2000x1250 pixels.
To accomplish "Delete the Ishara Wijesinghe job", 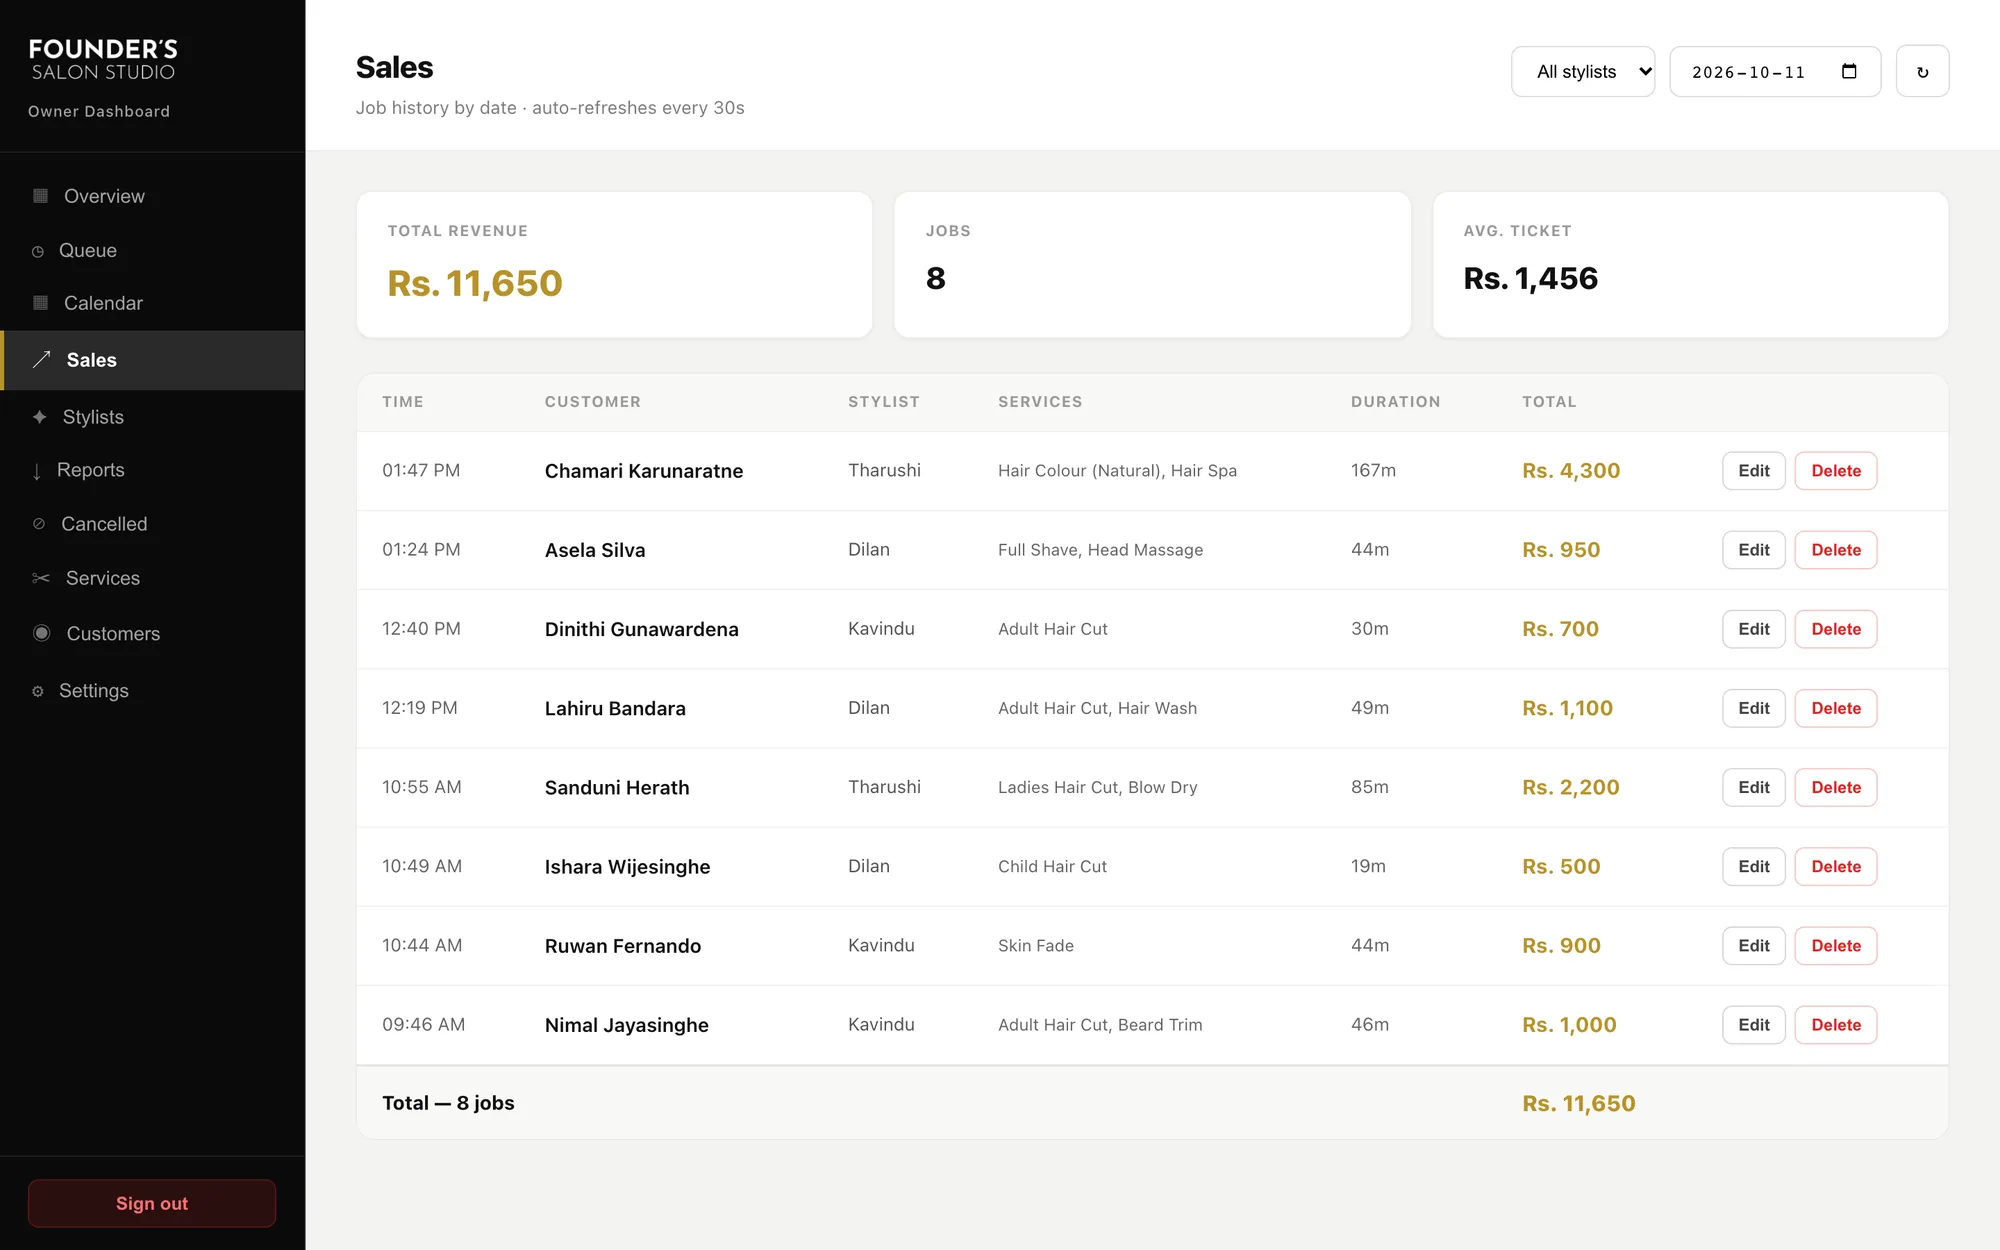I will [1836, 866].
